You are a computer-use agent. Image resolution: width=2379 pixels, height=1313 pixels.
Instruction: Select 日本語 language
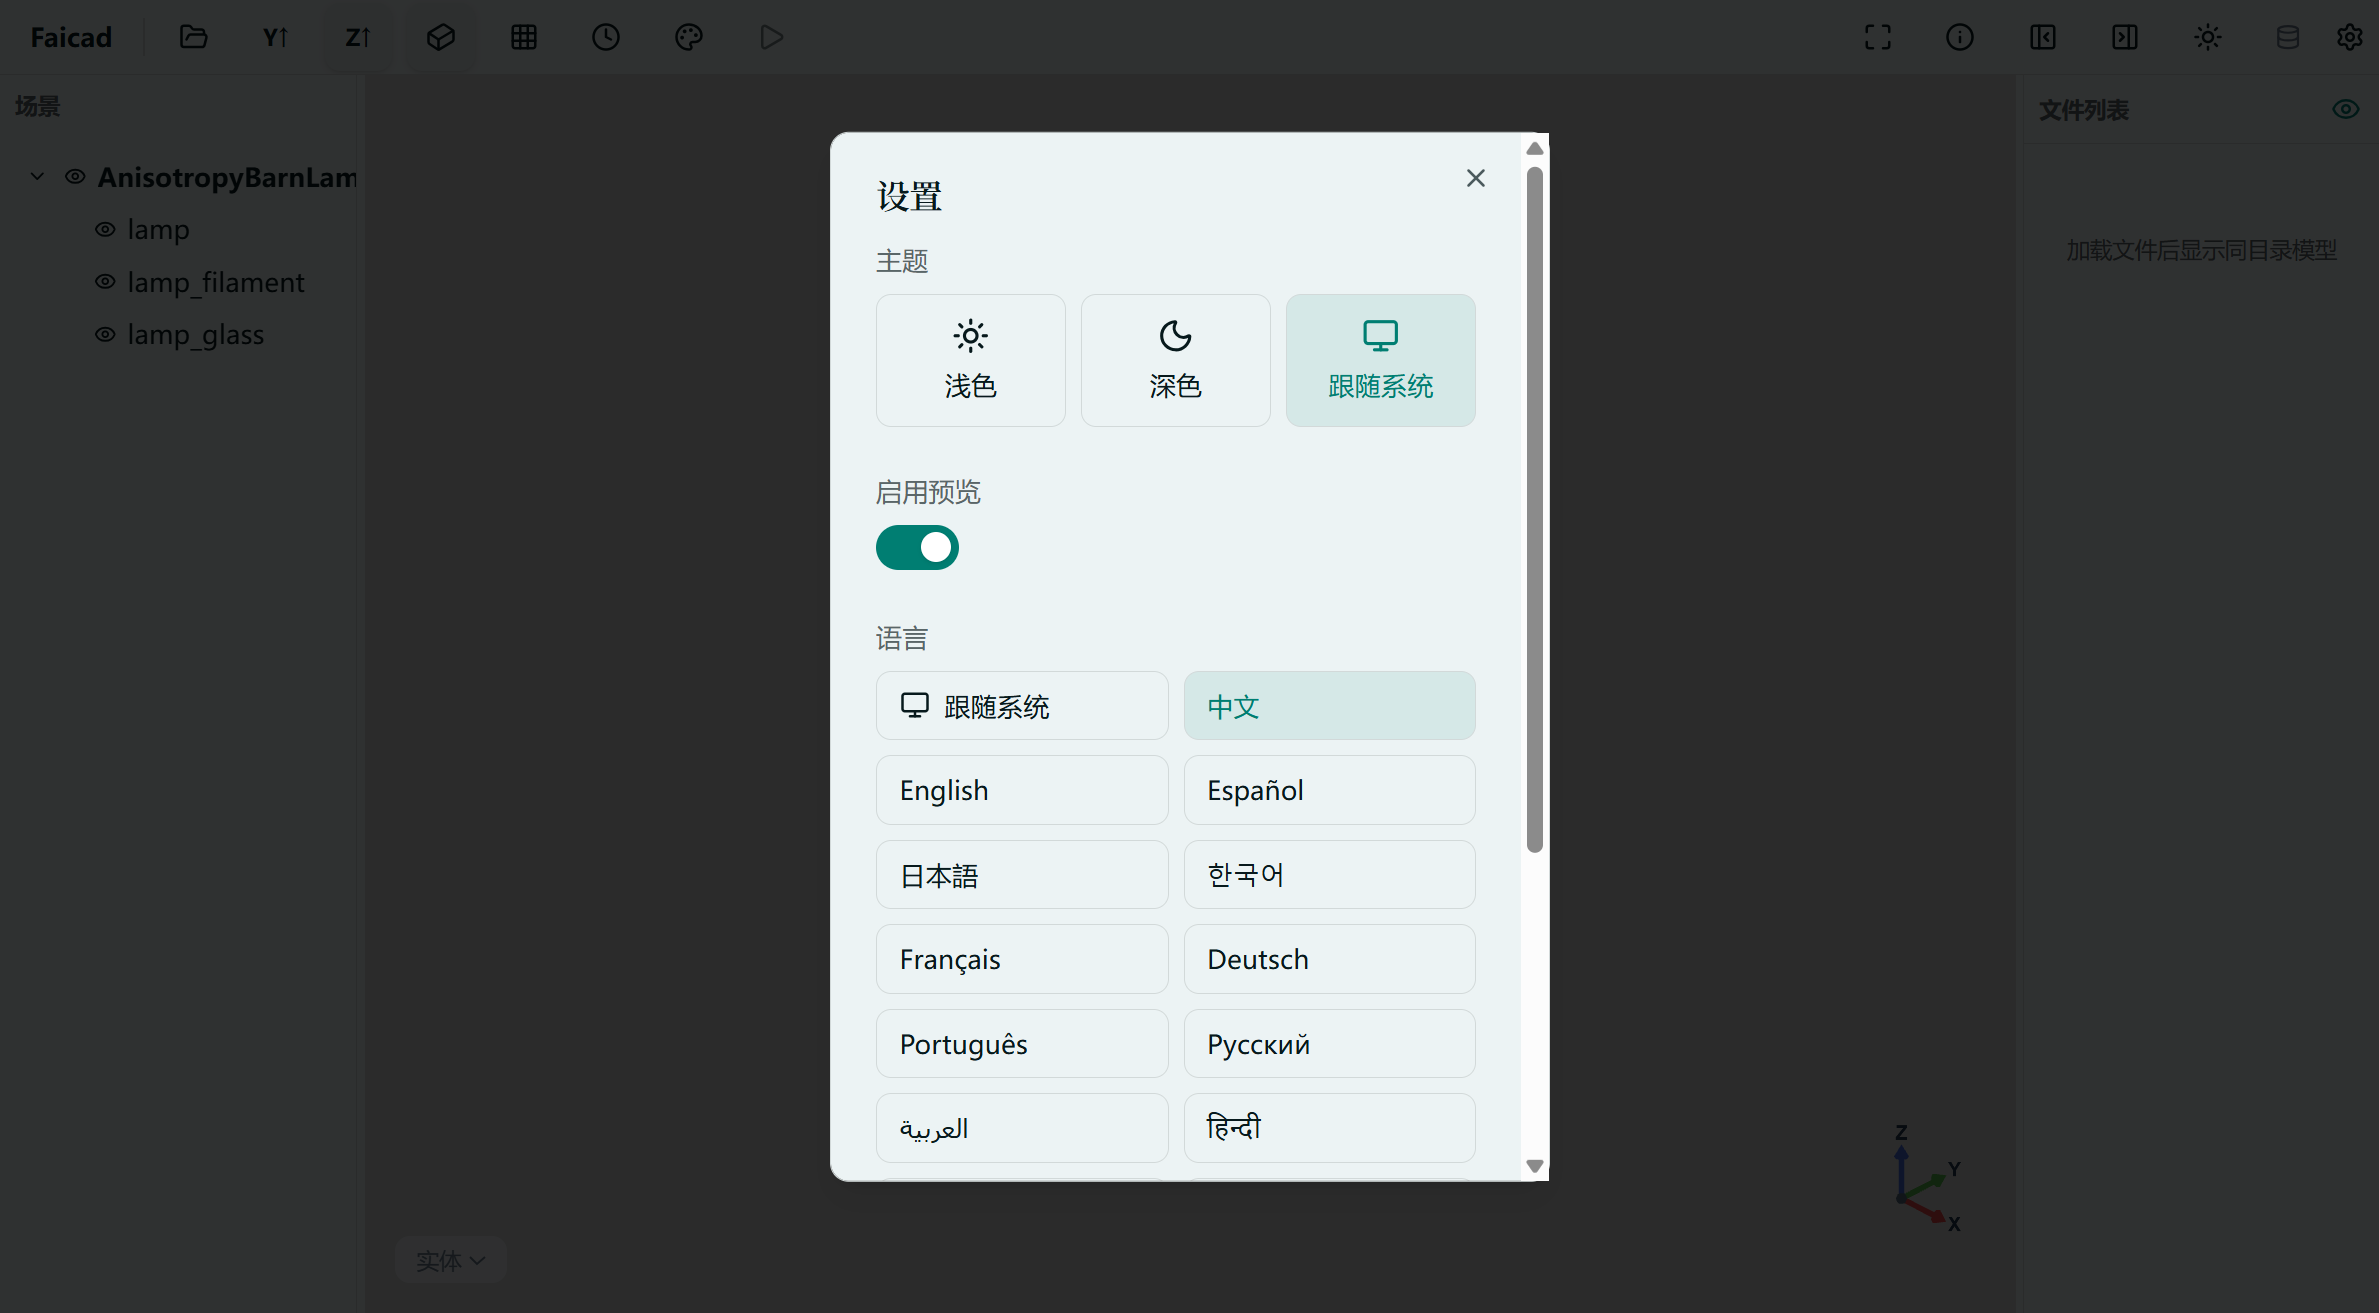(x=1022, y=875)
